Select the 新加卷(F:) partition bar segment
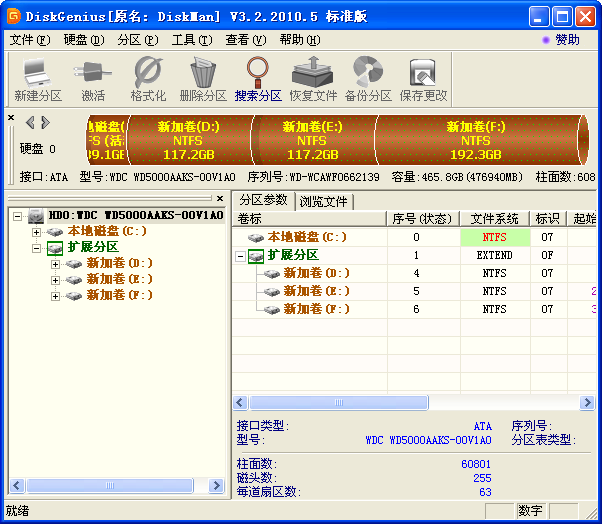Viewport: 602px width, 524px height. (x=476, y=141)
